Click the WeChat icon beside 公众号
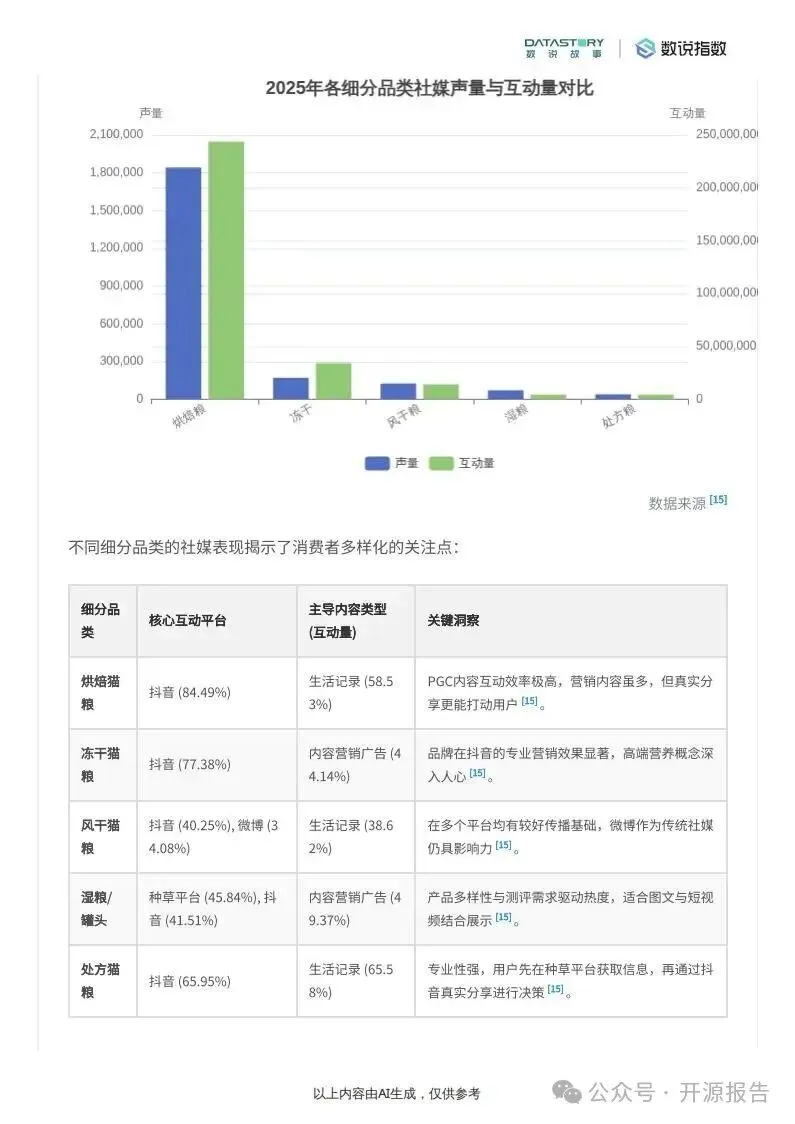 click(x=566, y=1092)
